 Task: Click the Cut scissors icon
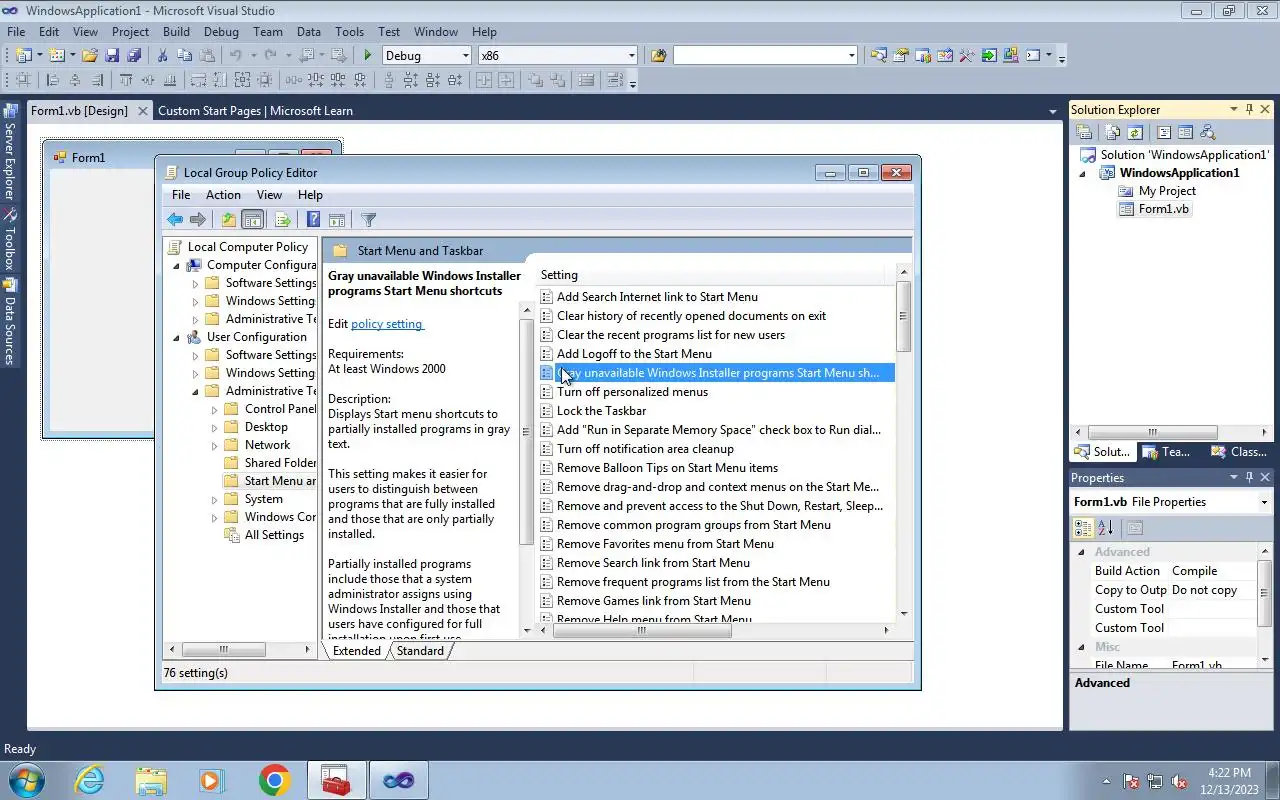(x=162, y=56)
